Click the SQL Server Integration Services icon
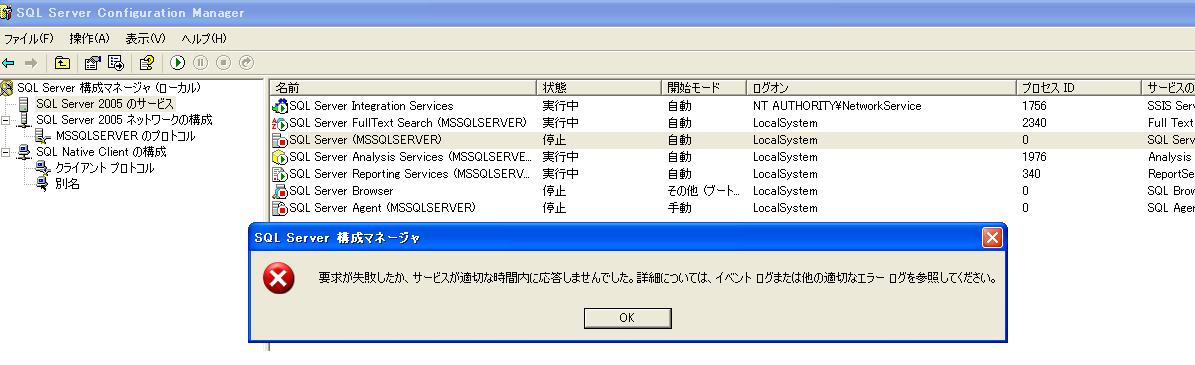This screenshot has width=1195, height=365. 280,106
